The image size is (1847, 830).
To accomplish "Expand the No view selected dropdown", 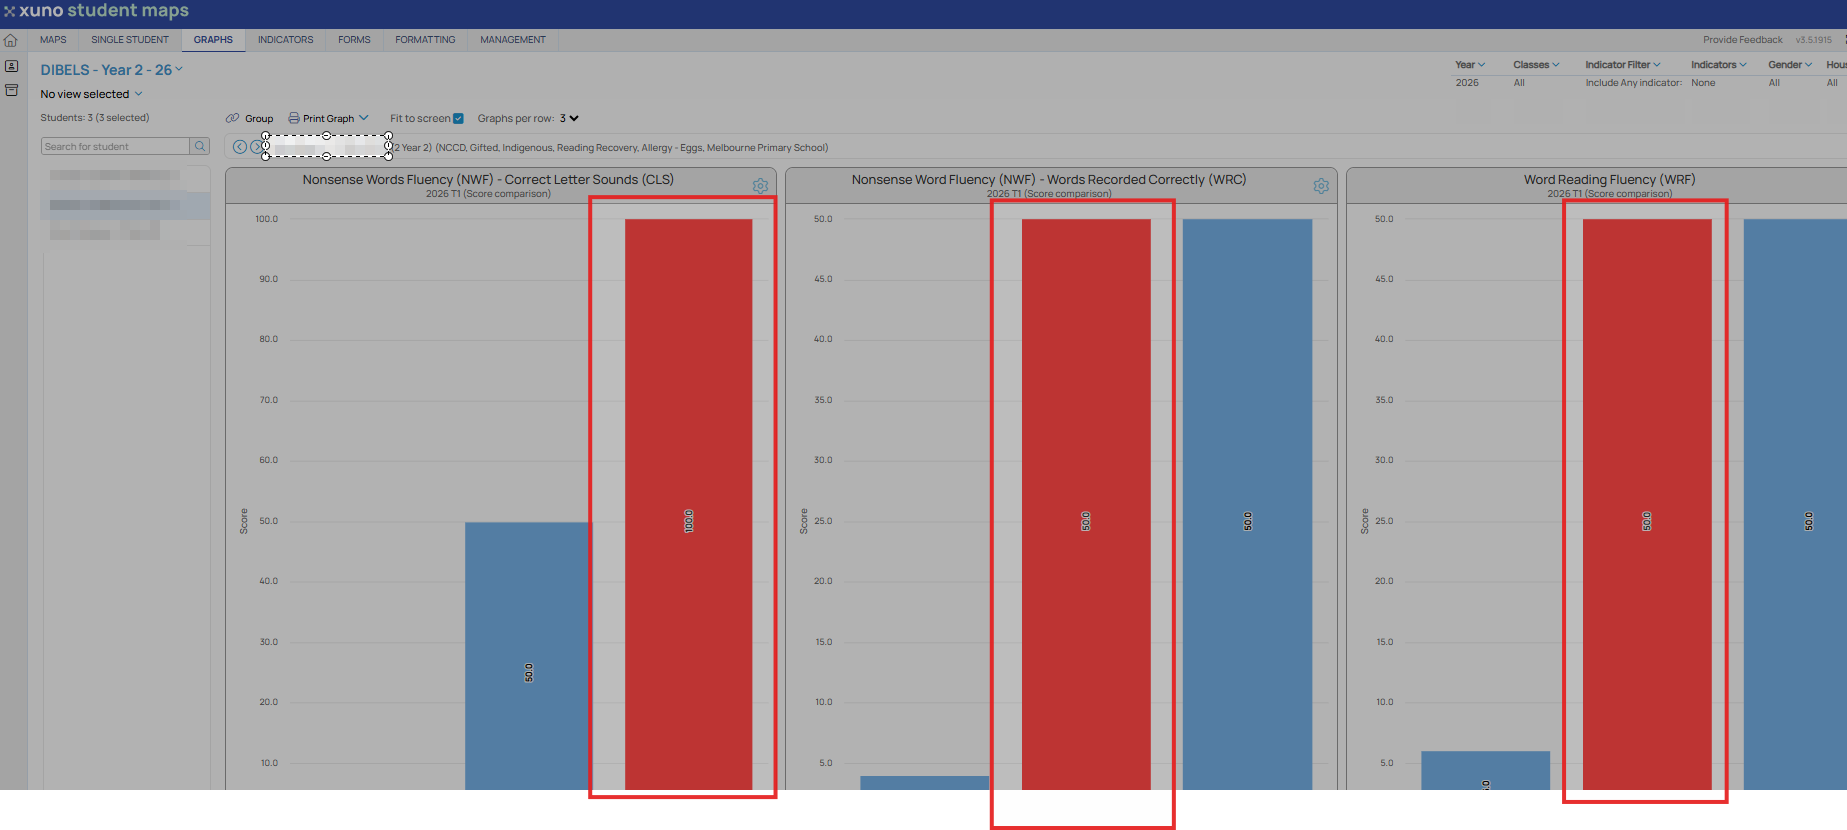I will click(91, 94).
